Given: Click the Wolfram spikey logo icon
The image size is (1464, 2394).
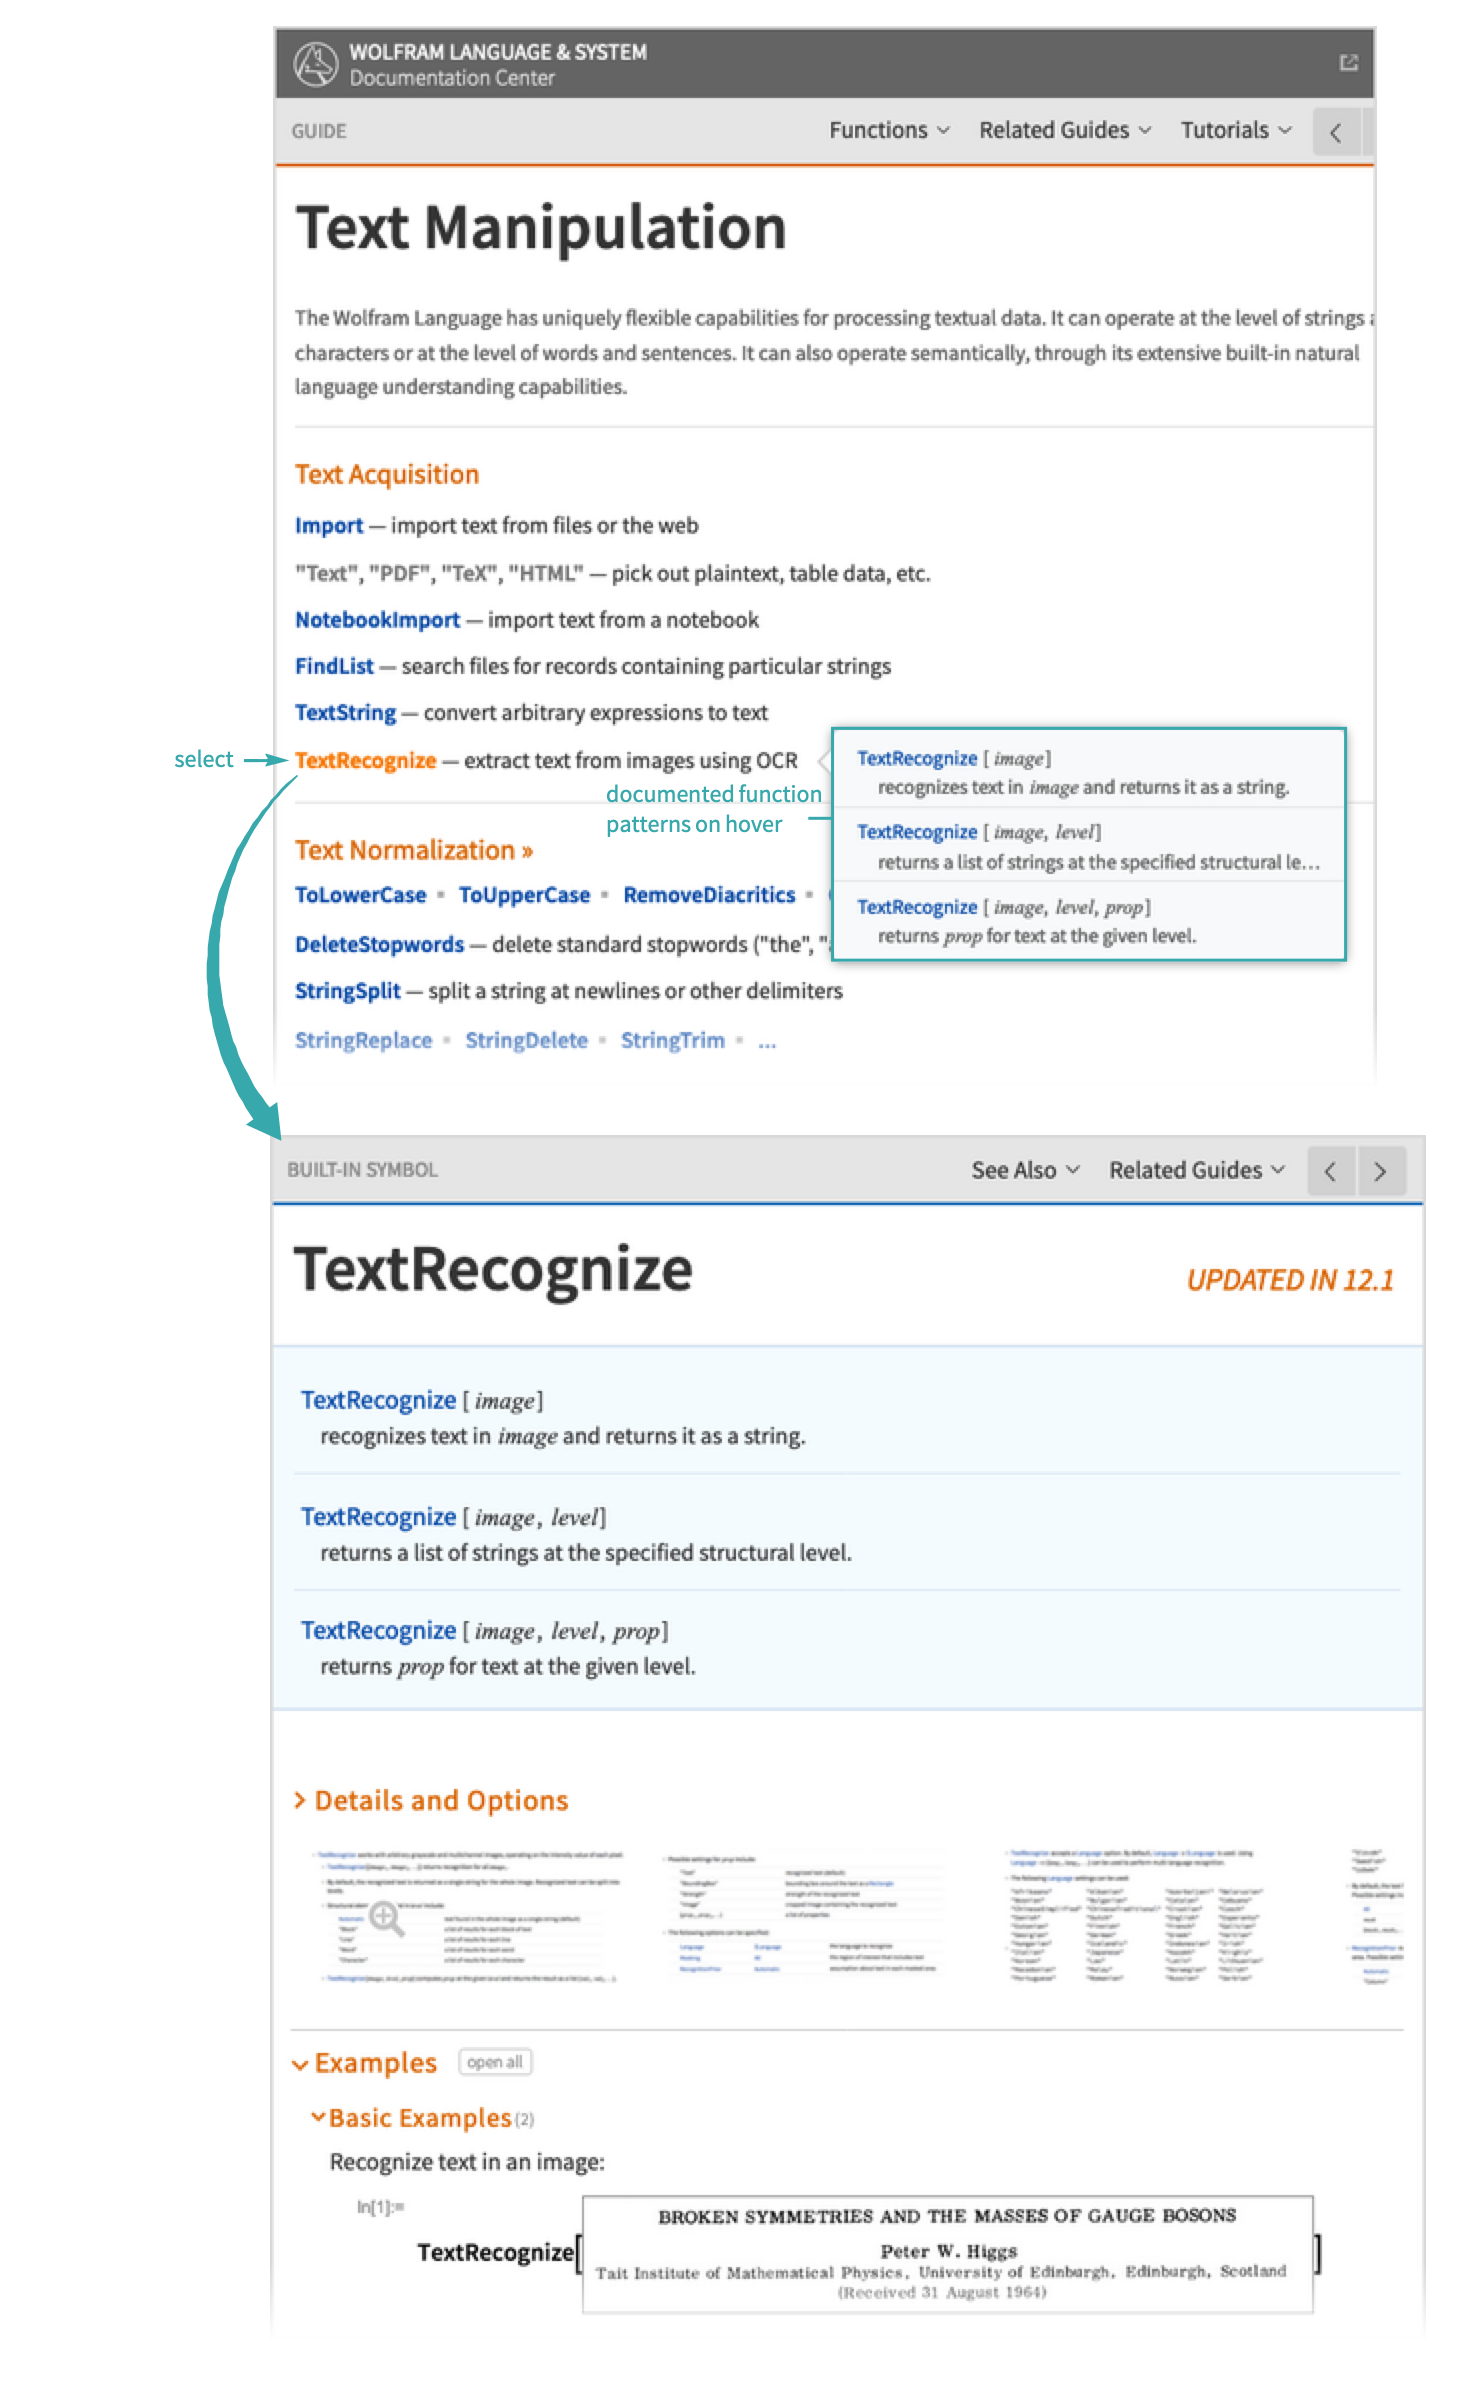Looking at the screenshot, I should coord(316,65).
